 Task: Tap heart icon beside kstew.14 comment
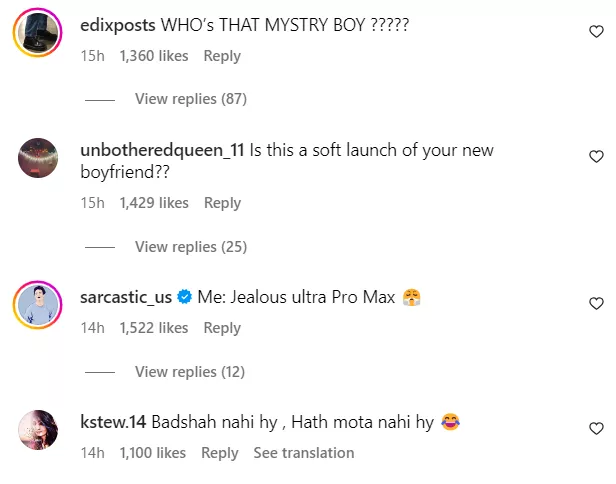point(596,428)
